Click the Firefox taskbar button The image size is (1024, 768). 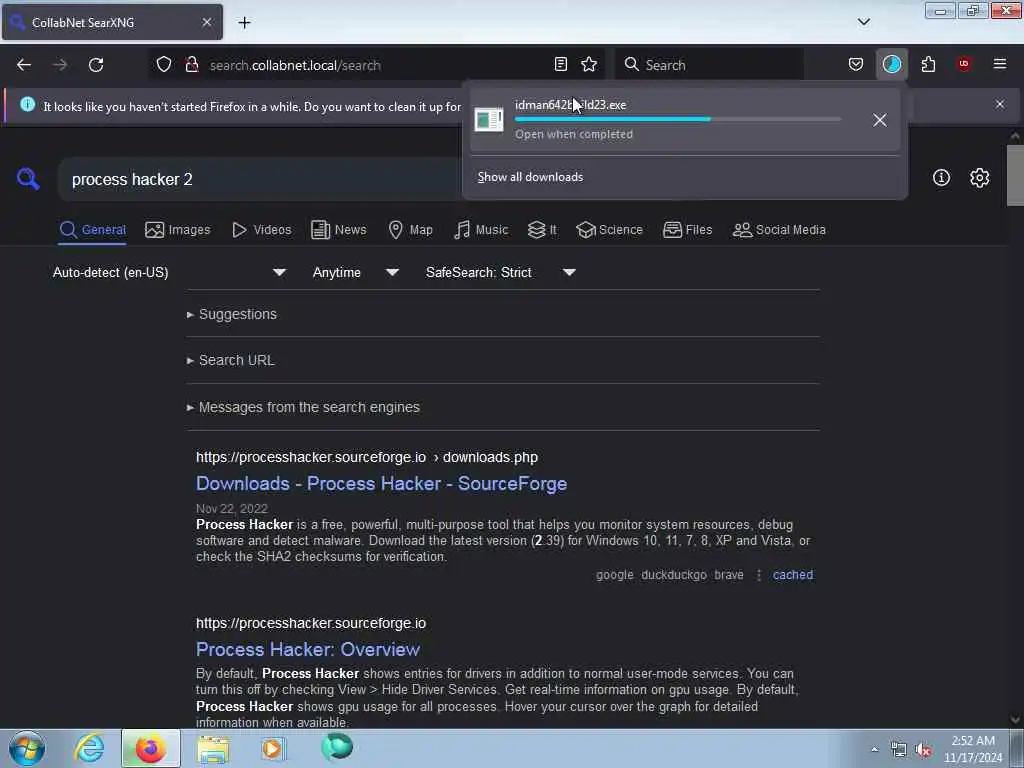(x=150, y=748)
